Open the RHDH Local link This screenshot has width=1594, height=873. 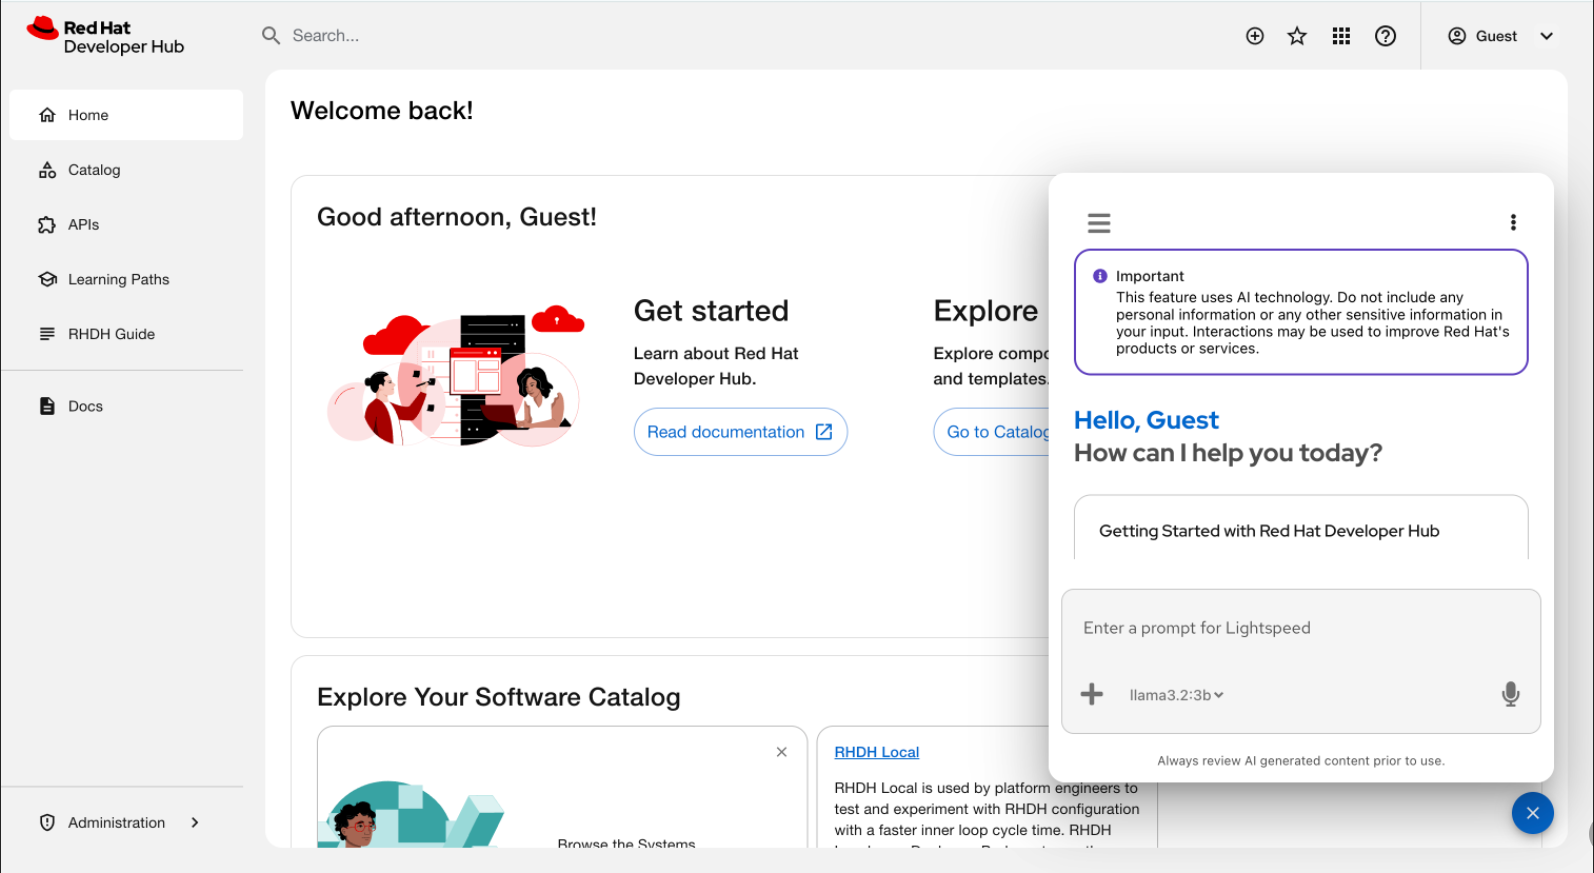pyautogui.click(x=877, y=752)
